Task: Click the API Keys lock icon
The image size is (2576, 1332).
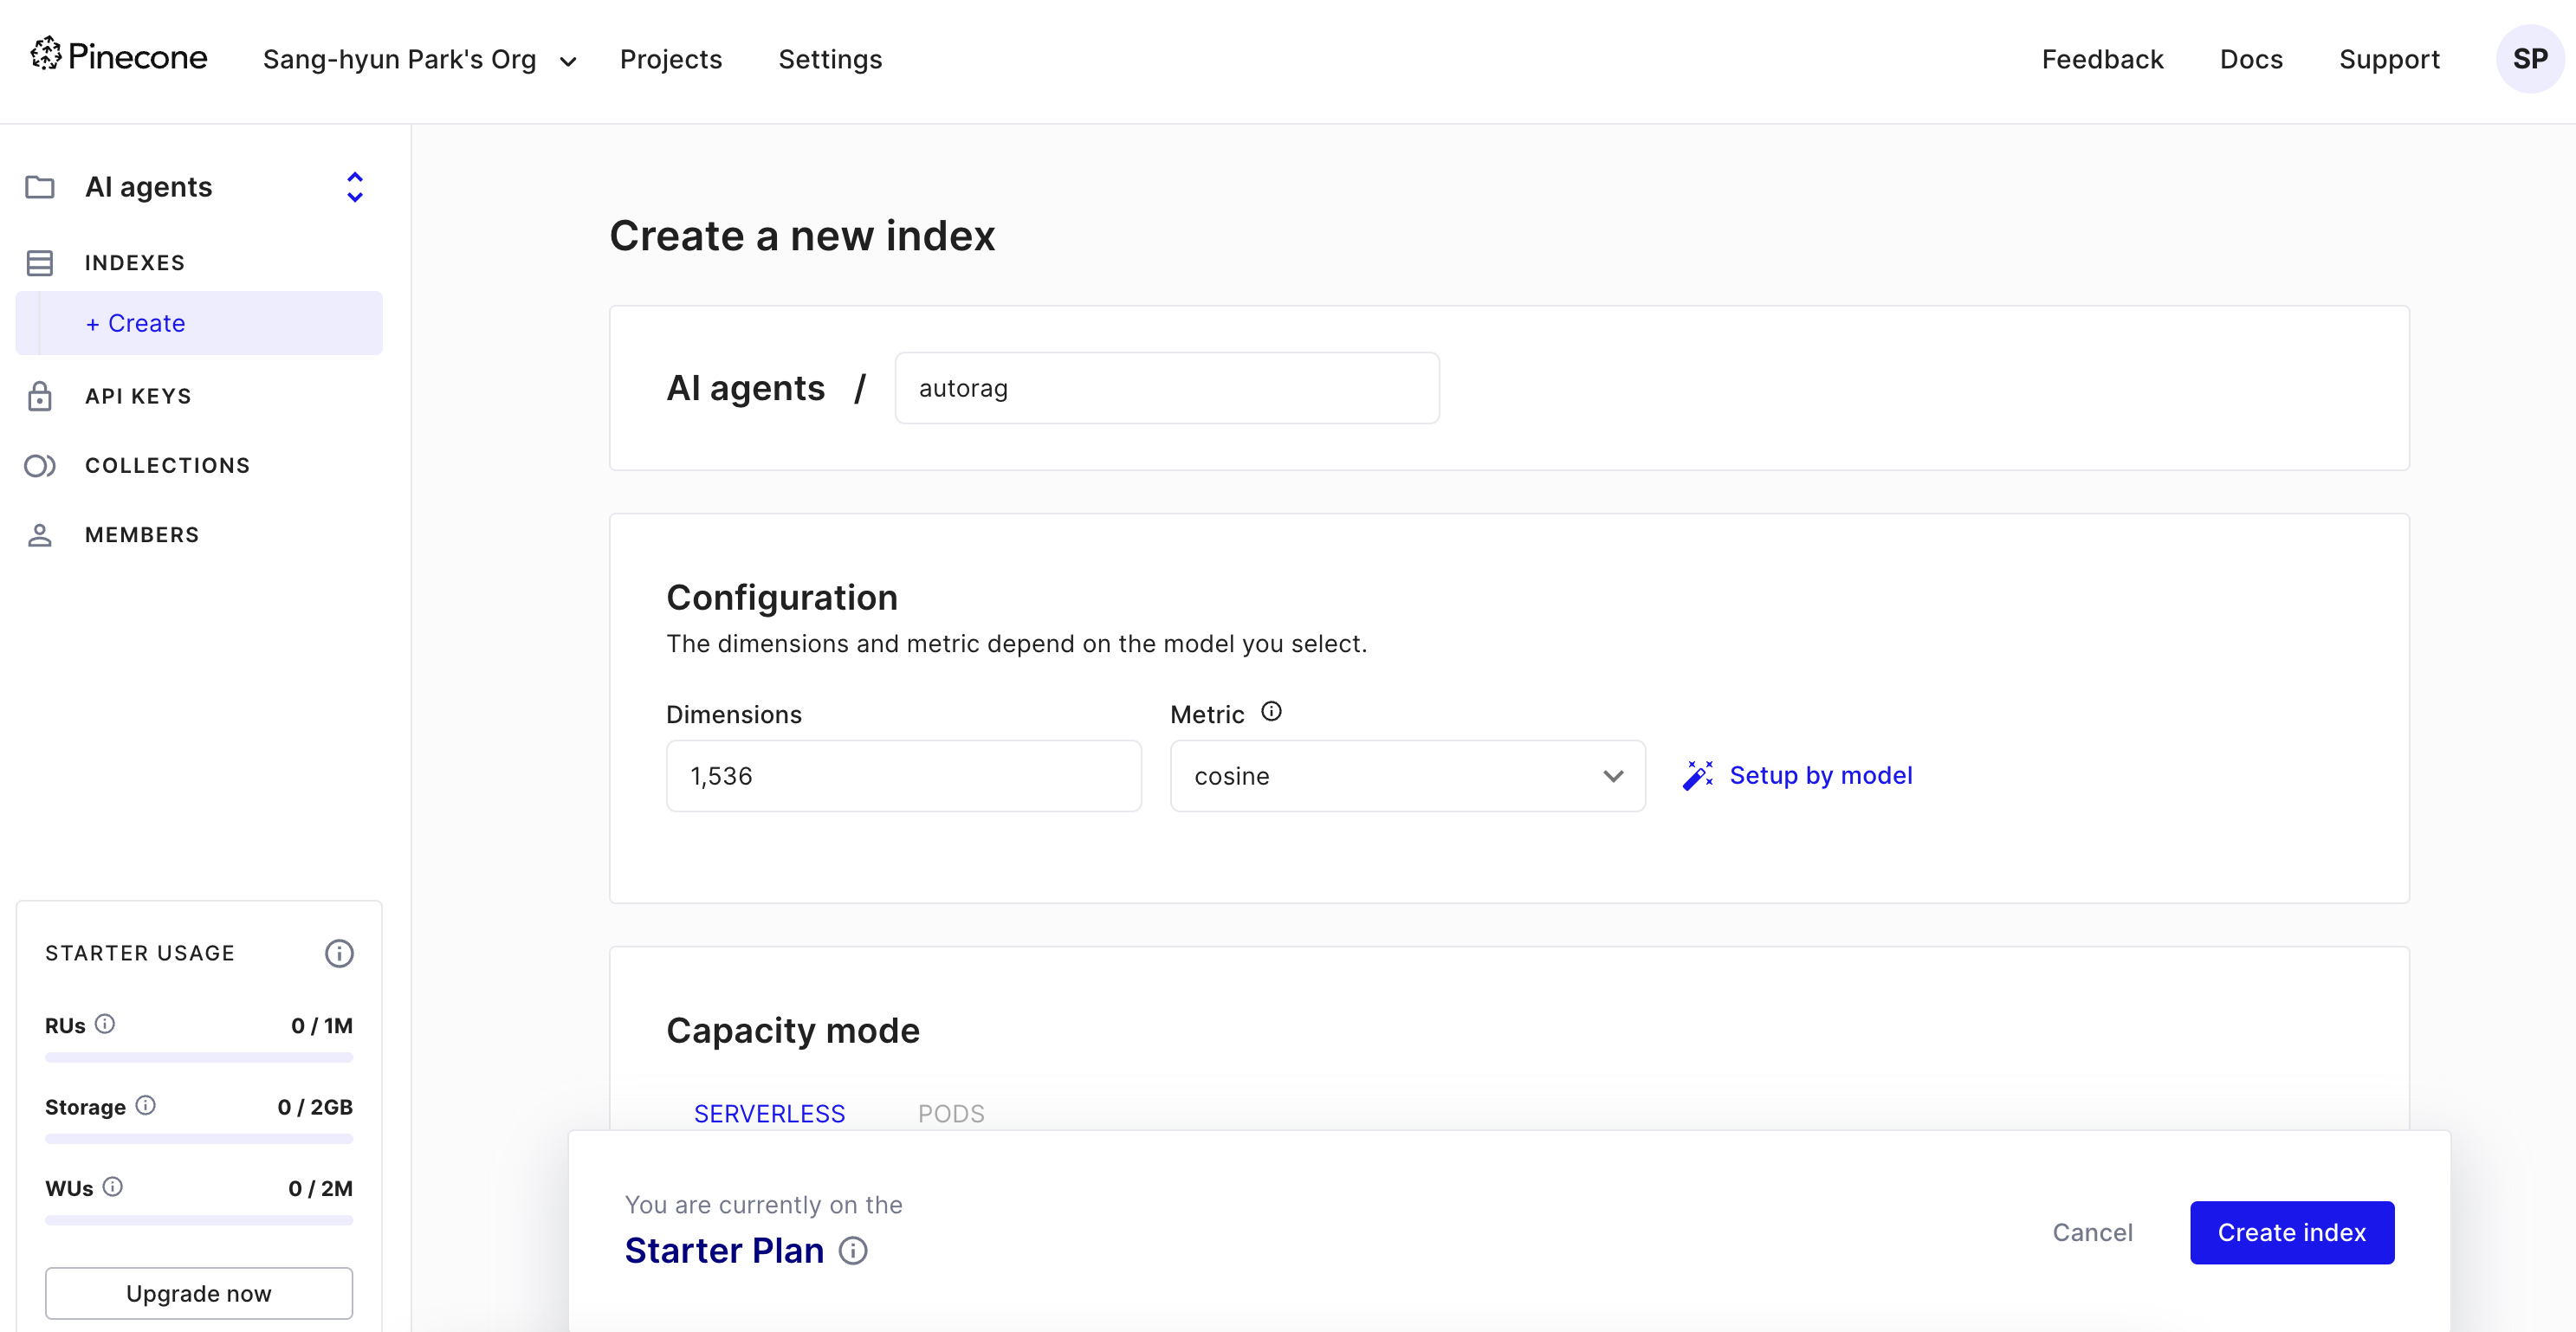Action: (40, 396)
